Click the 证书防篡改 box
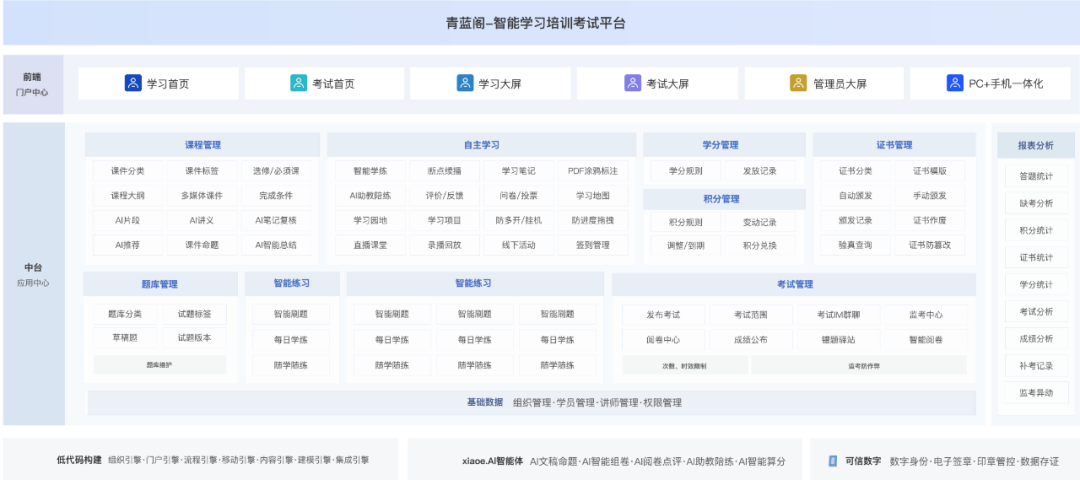The height and width of the screenshot is (480, 1080). click(930, 244)
